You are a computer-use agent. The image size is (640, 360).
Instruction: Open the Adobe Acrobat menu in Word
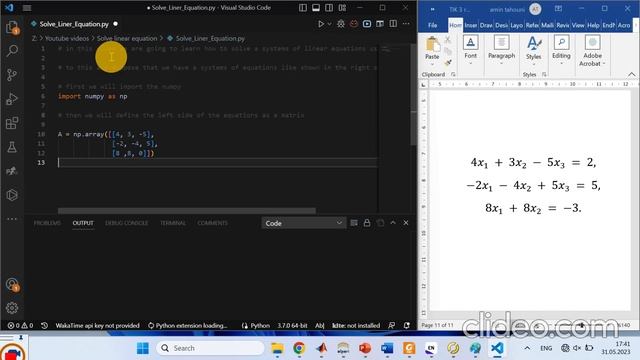click(592, 51)
